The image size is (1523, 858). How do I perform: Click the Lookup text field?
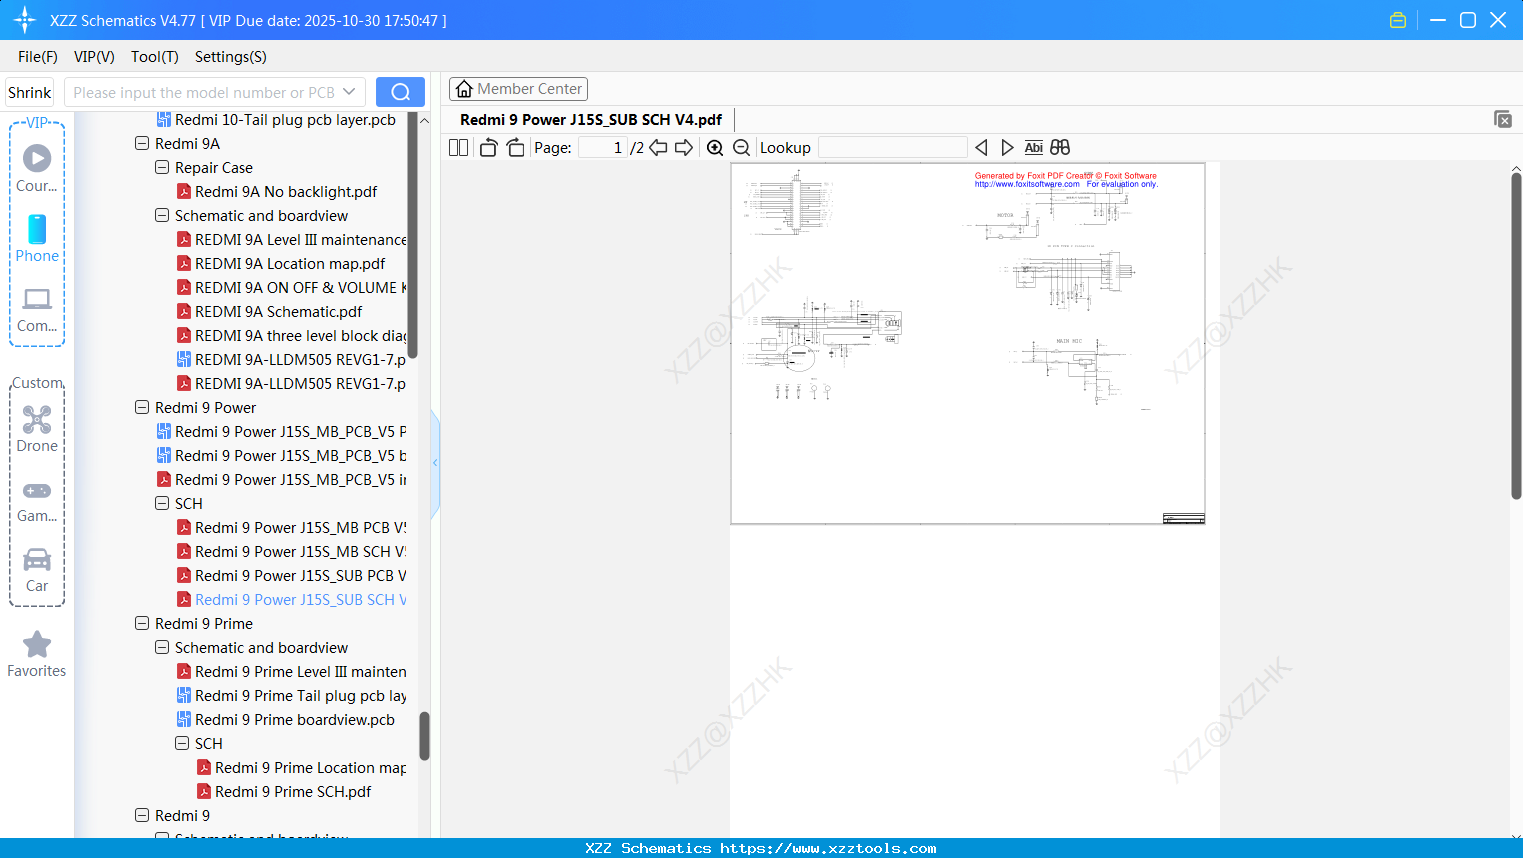[x=892, y=148]
